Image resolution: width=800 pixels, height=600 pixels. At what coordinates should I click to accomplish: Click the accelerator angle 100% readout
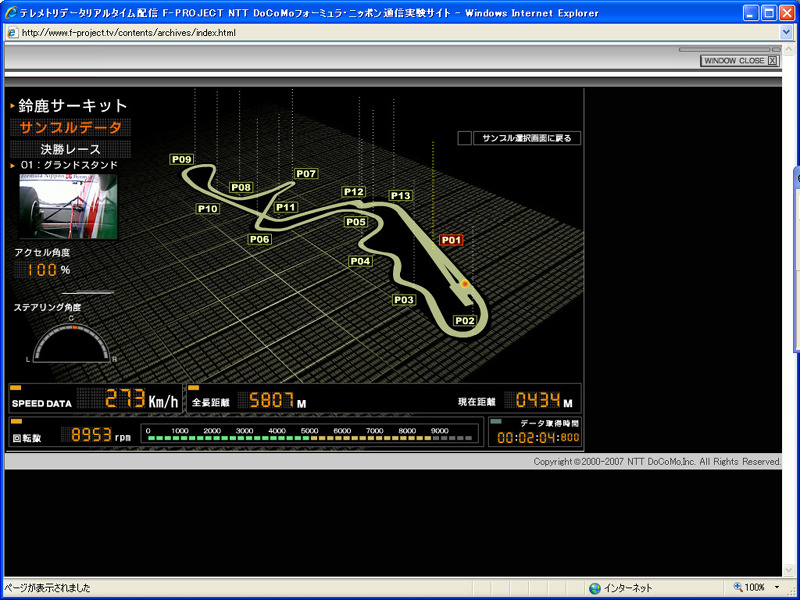point(43,270)
